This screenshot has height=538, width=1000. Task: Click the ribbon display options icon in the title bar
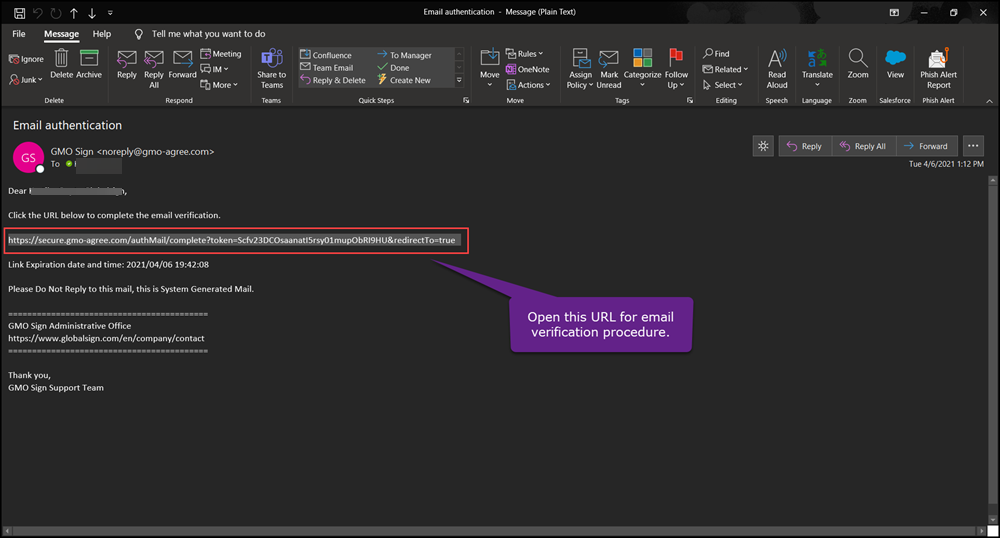pos(895,12)
